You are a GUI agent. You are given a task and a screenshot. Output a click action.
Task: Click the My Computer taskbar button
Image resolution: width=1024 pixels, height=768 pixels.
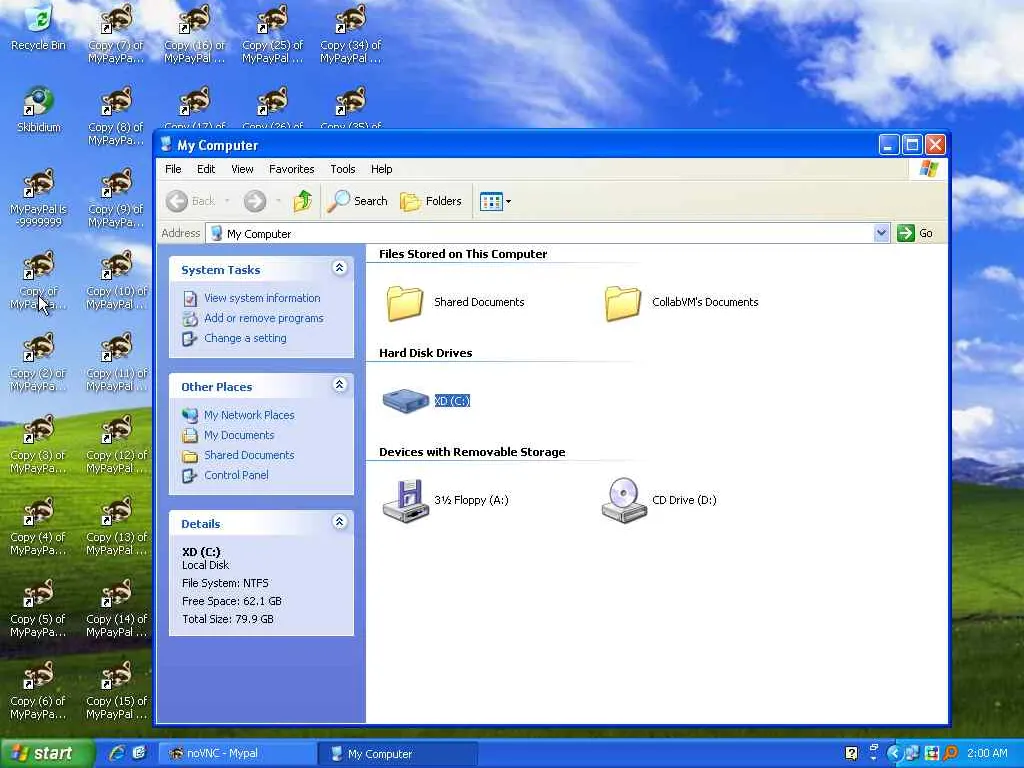pyautogui.click(x=397, y=754)
